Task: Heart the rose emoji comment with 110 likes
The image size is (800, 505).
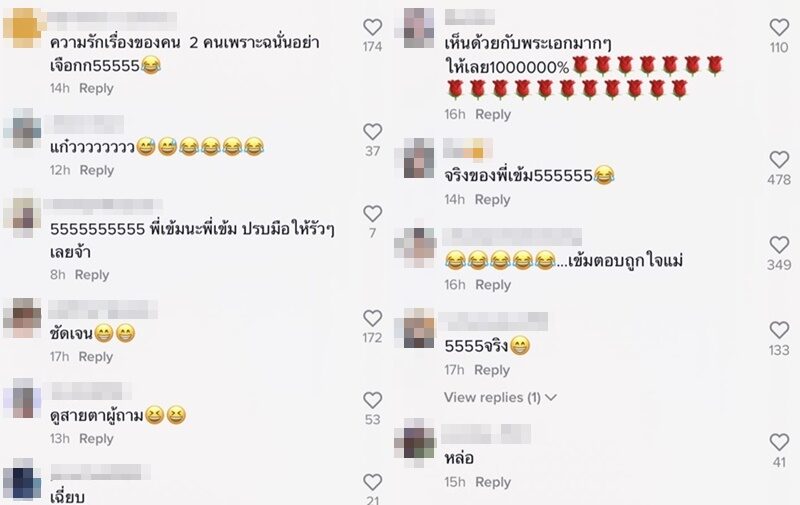Action: 779,27
